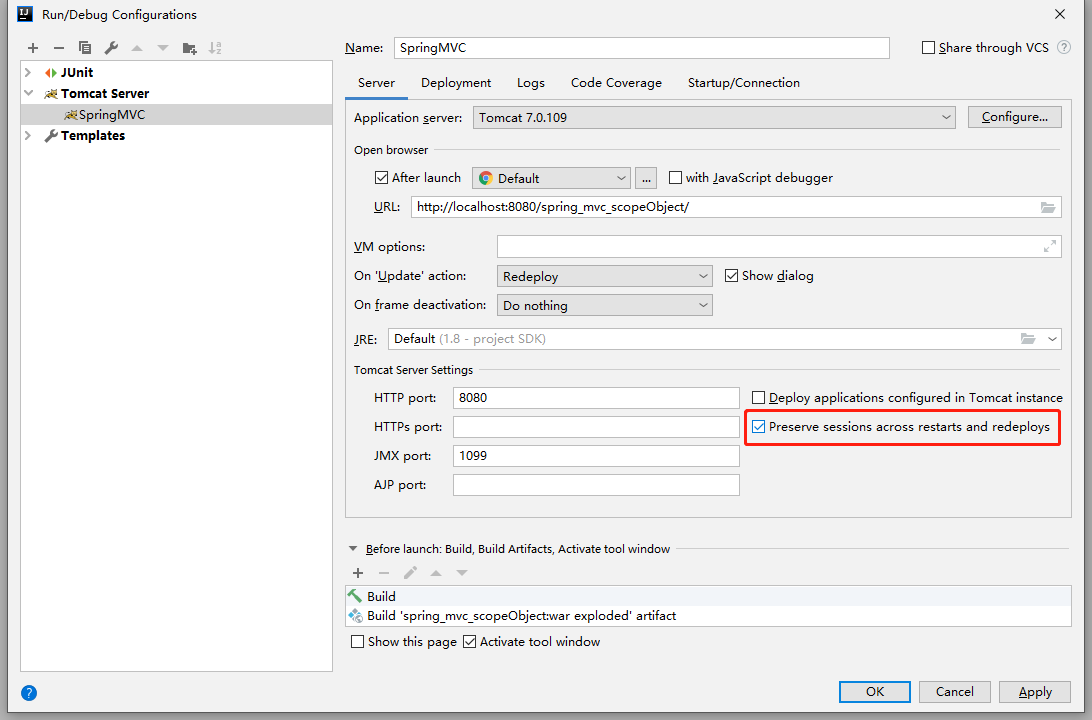Select JUnit label in tree
The image size is (1092, 720).
click(77, 72)
